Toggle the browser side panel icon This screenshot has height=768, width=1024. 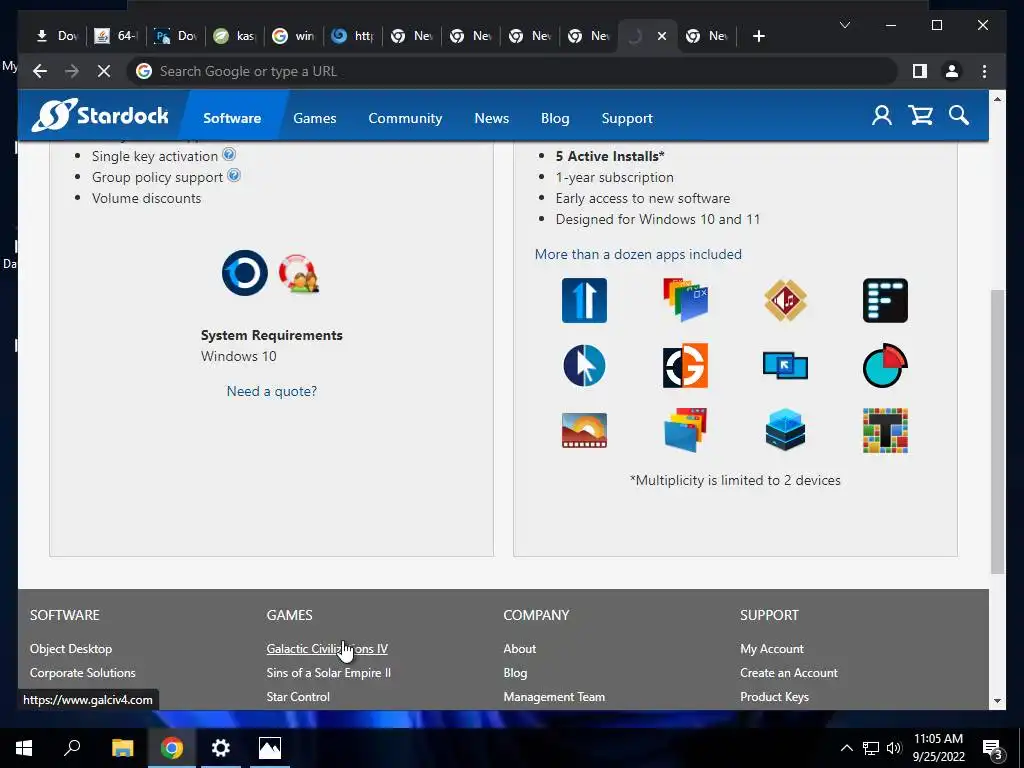920,71
